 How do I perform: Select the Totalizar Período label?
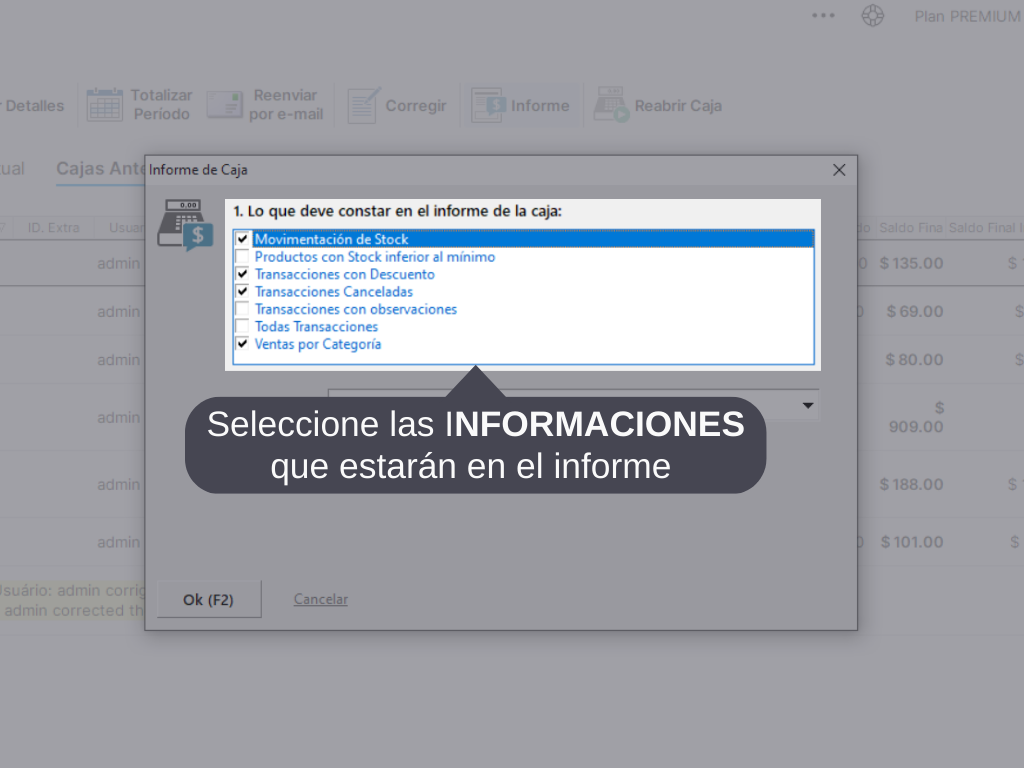coord(161,104)
